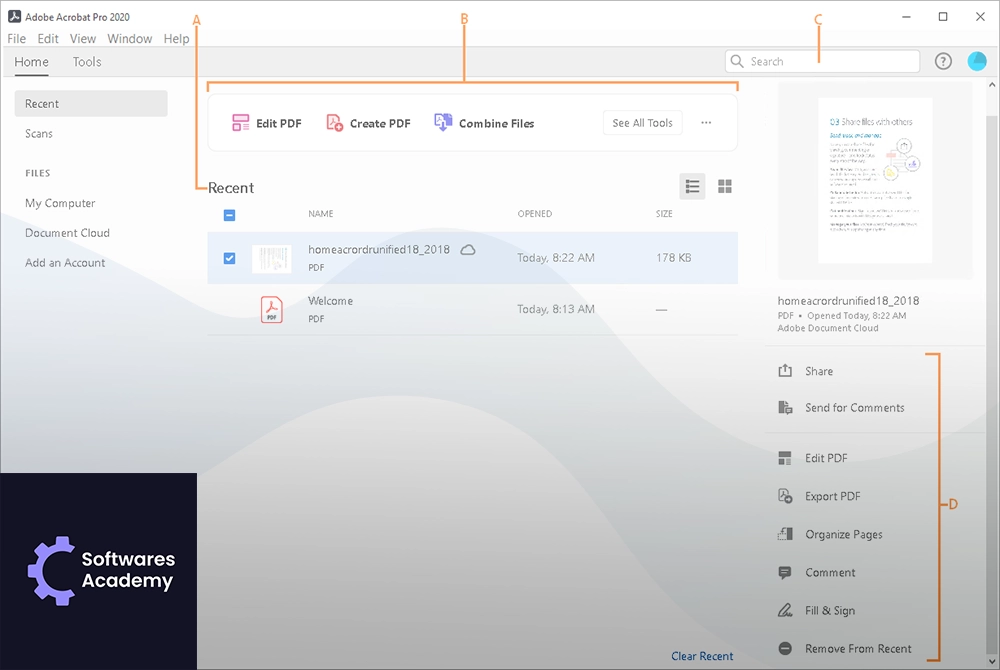Click the See All Tools button
The height and width of the screenshot is (670, 1000).
coord(642,123)
